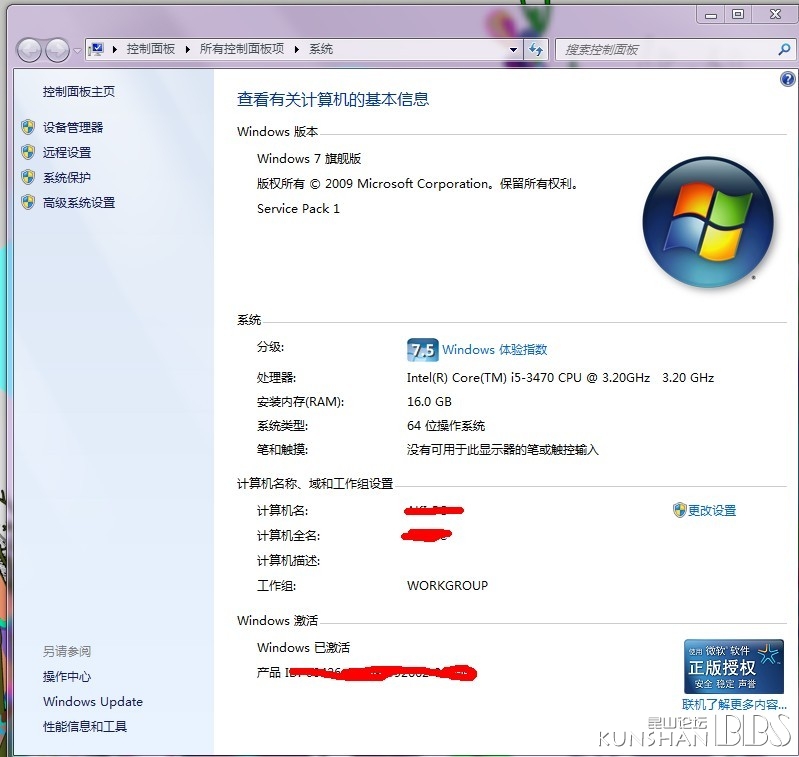Click the shield icon beside 更改设置
This screenshot has height=757, width=799.
click(x=680, y=510)
